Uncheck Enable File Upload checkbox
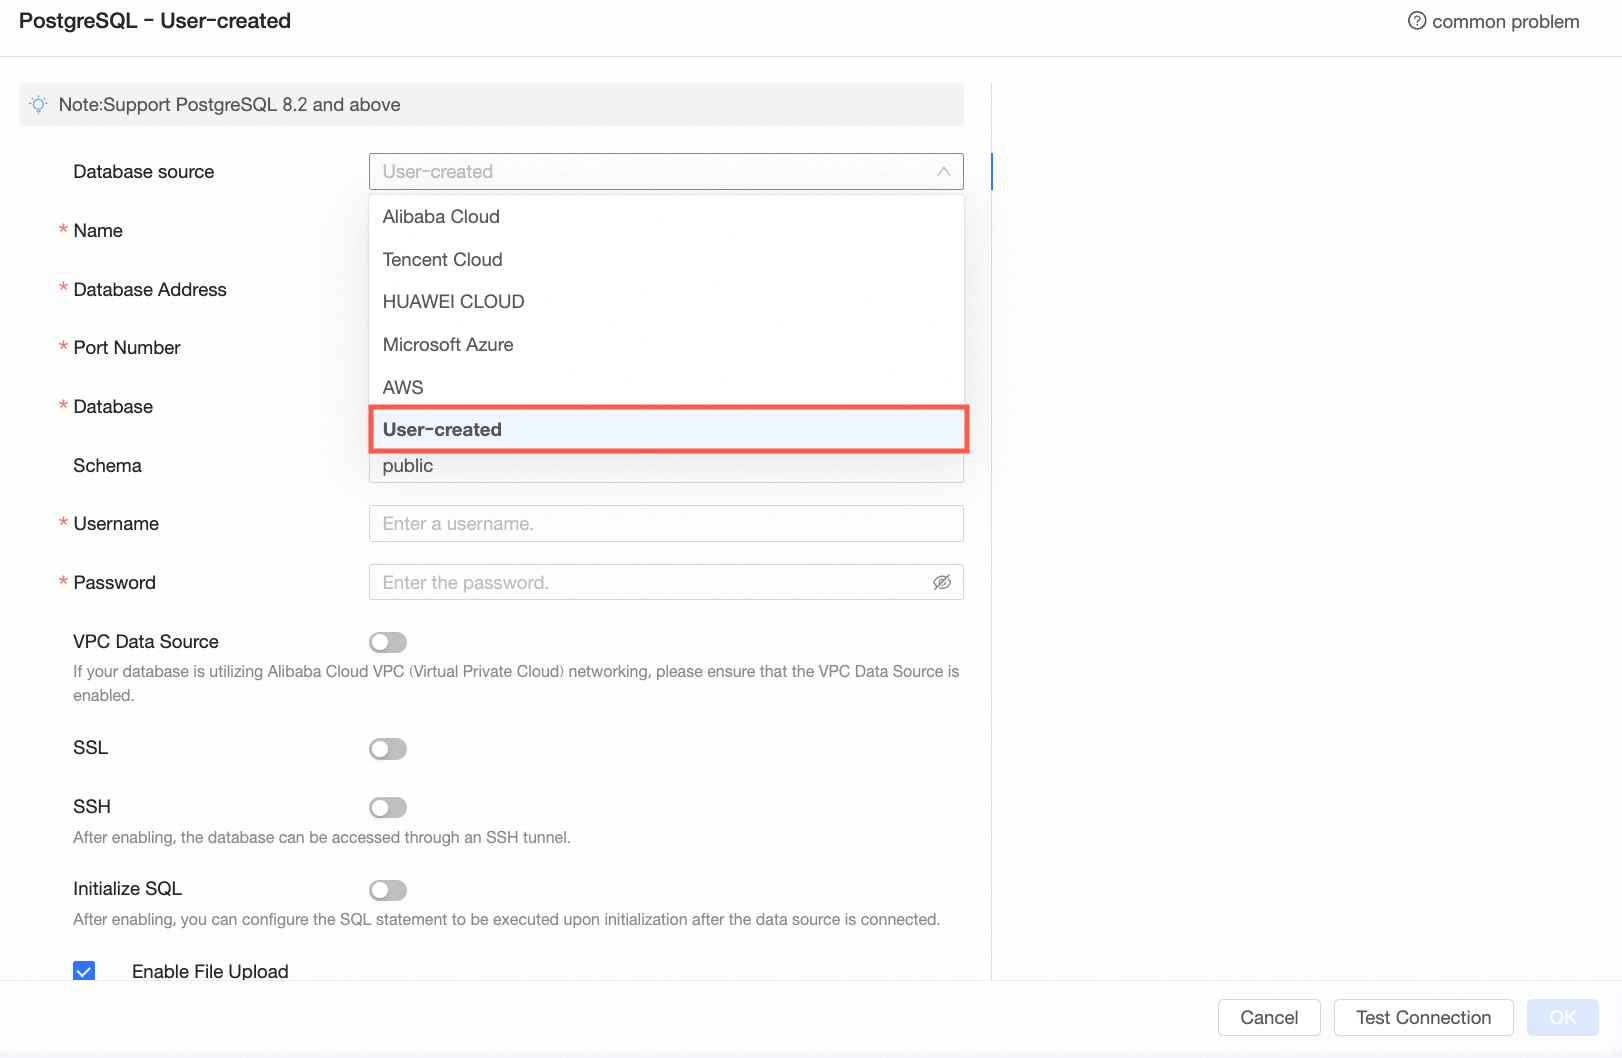1622x1058 pixels. click(84, 971)
